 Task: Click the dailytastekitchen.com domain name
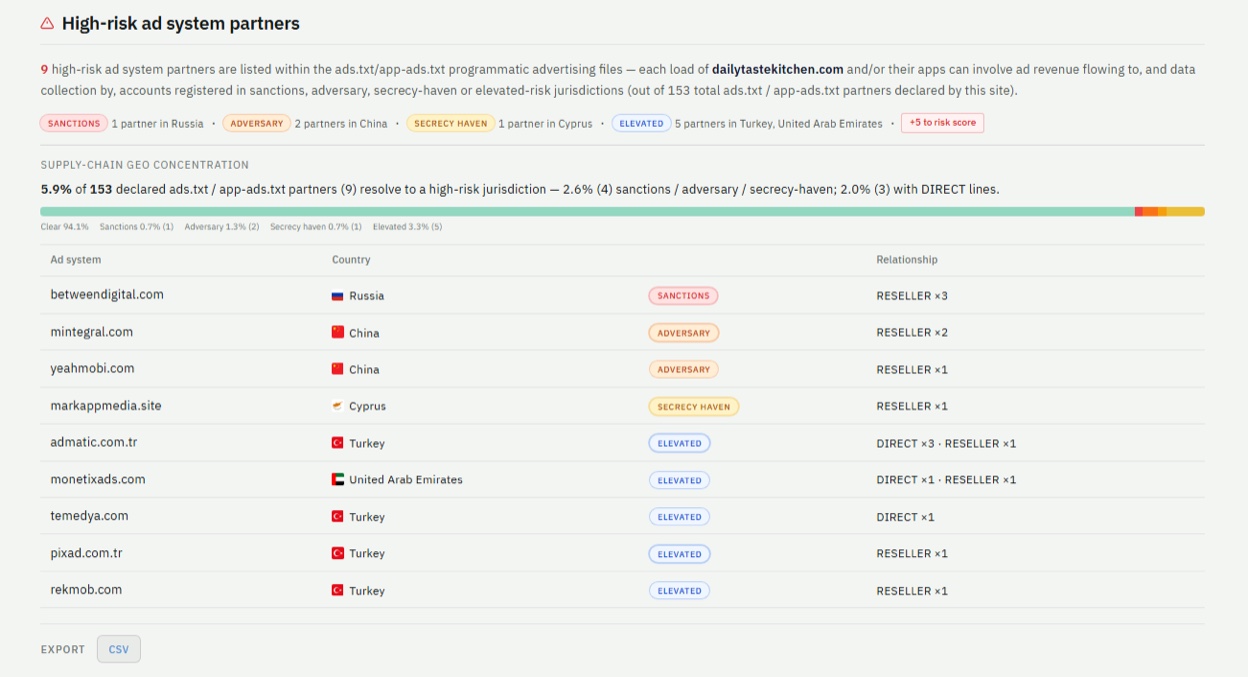click(777, 70)
